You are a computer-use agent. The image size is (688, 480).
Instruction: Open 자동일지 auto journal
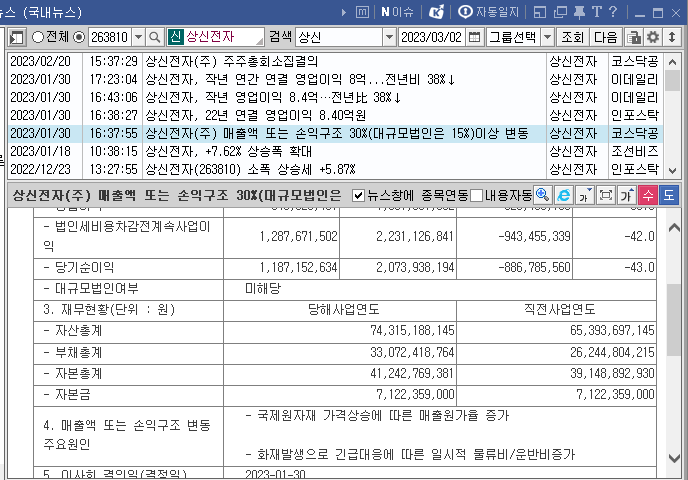(x=488, y=12)
